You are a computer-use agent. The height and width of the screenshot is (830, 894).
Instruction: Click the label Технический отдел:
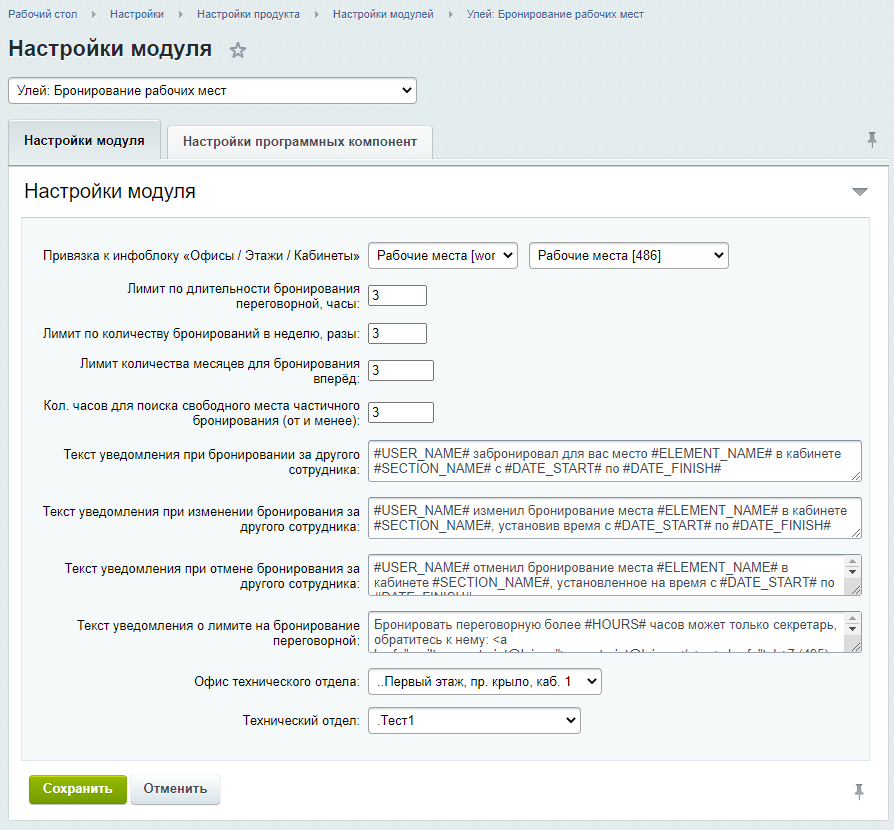point(301,721)
